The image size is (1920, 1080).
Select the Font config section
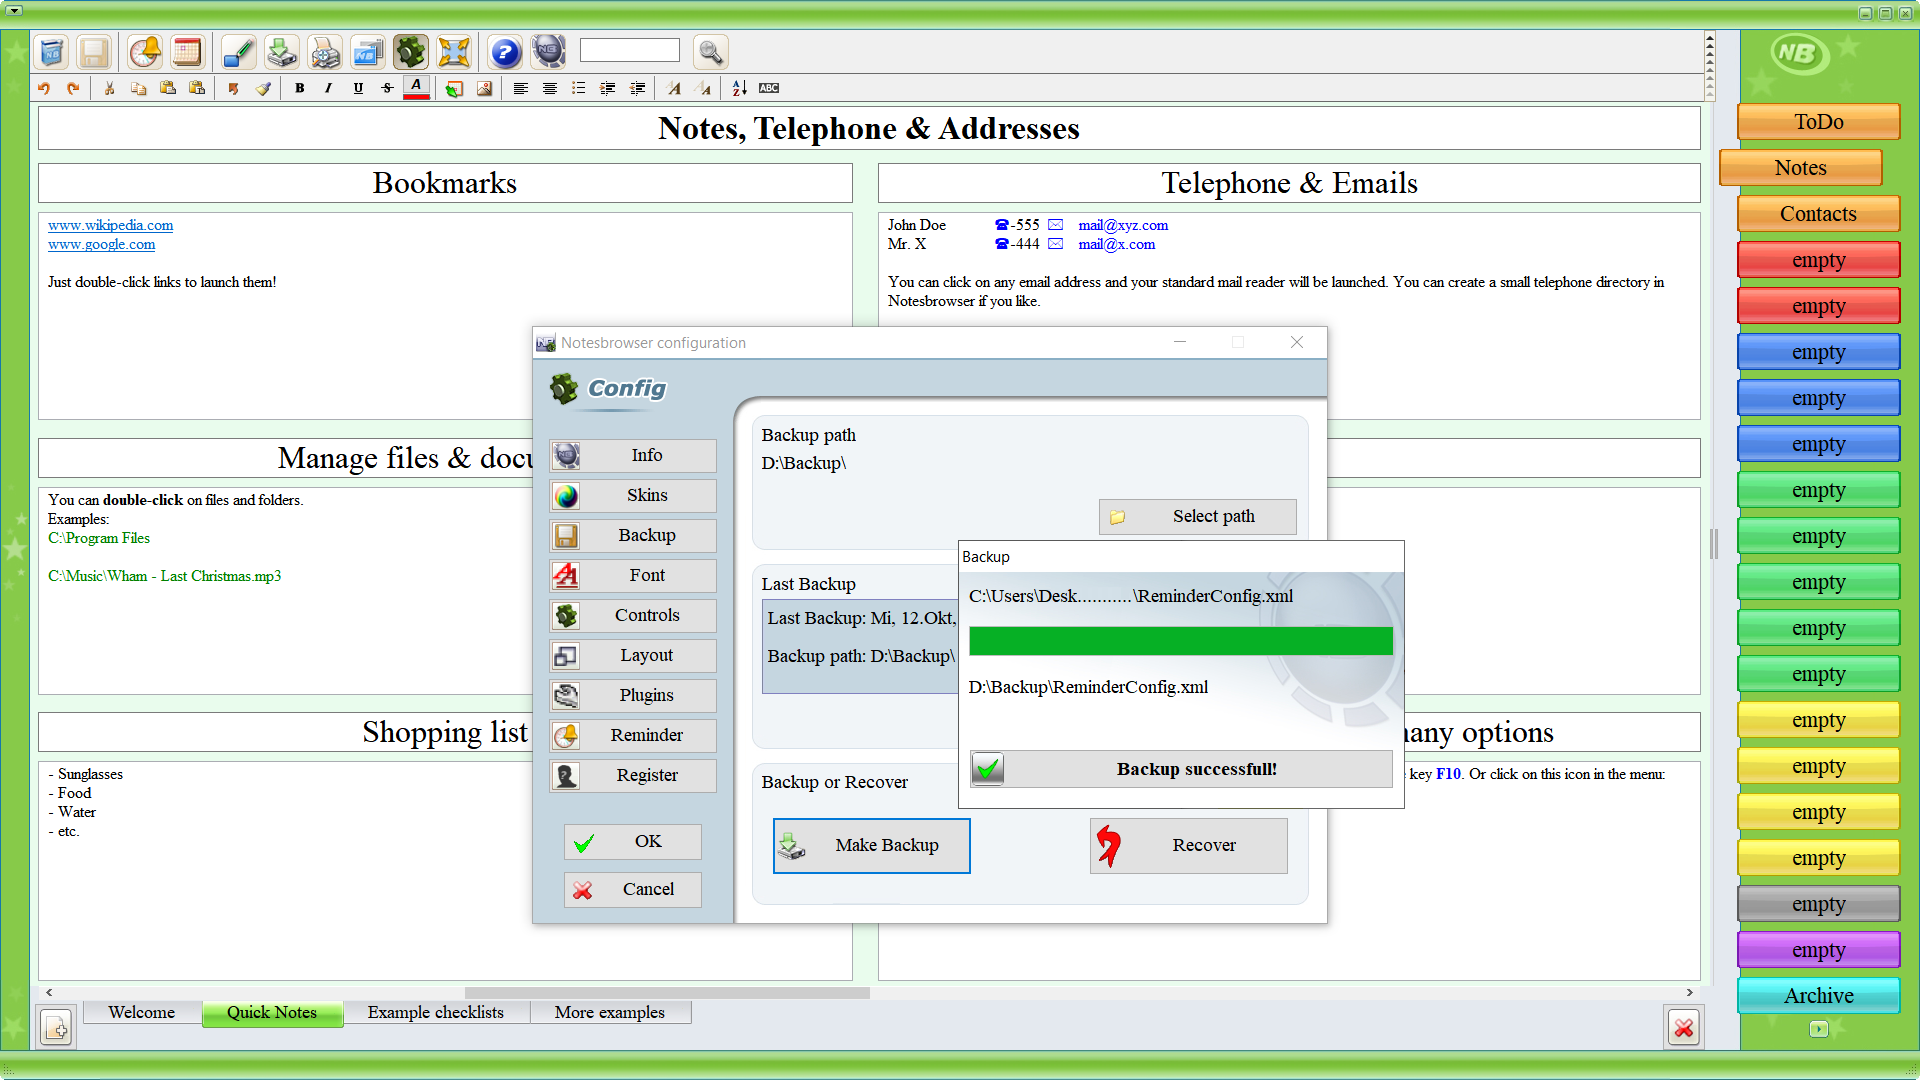[633, 576]
